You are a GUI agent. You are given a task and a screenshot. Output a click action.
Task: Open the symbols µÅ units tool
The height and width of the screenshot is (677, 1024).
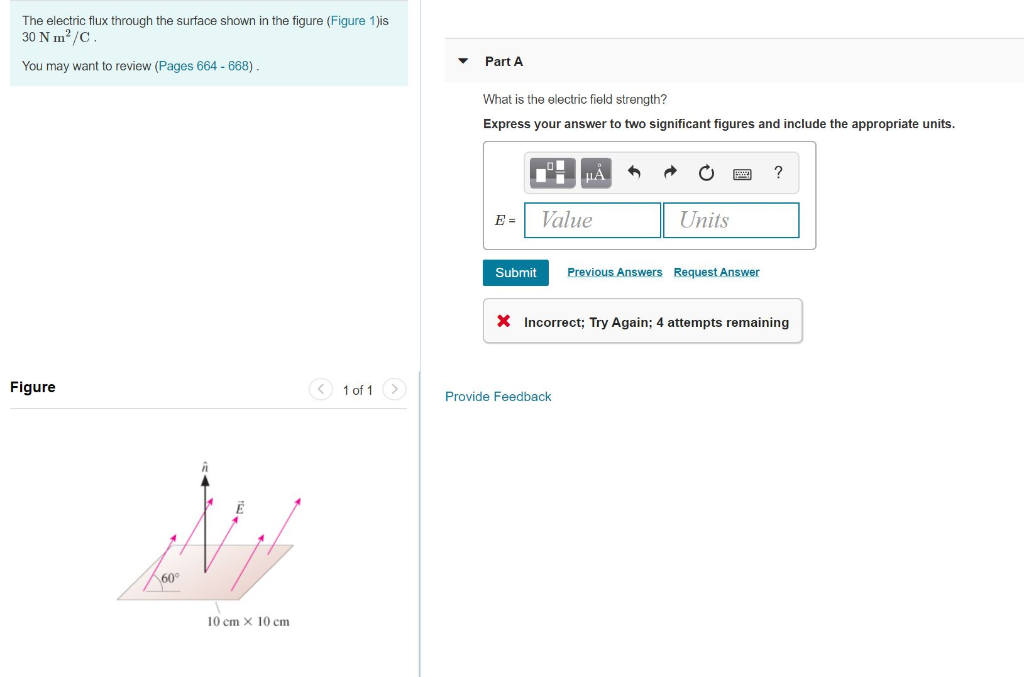click(596, 173)
